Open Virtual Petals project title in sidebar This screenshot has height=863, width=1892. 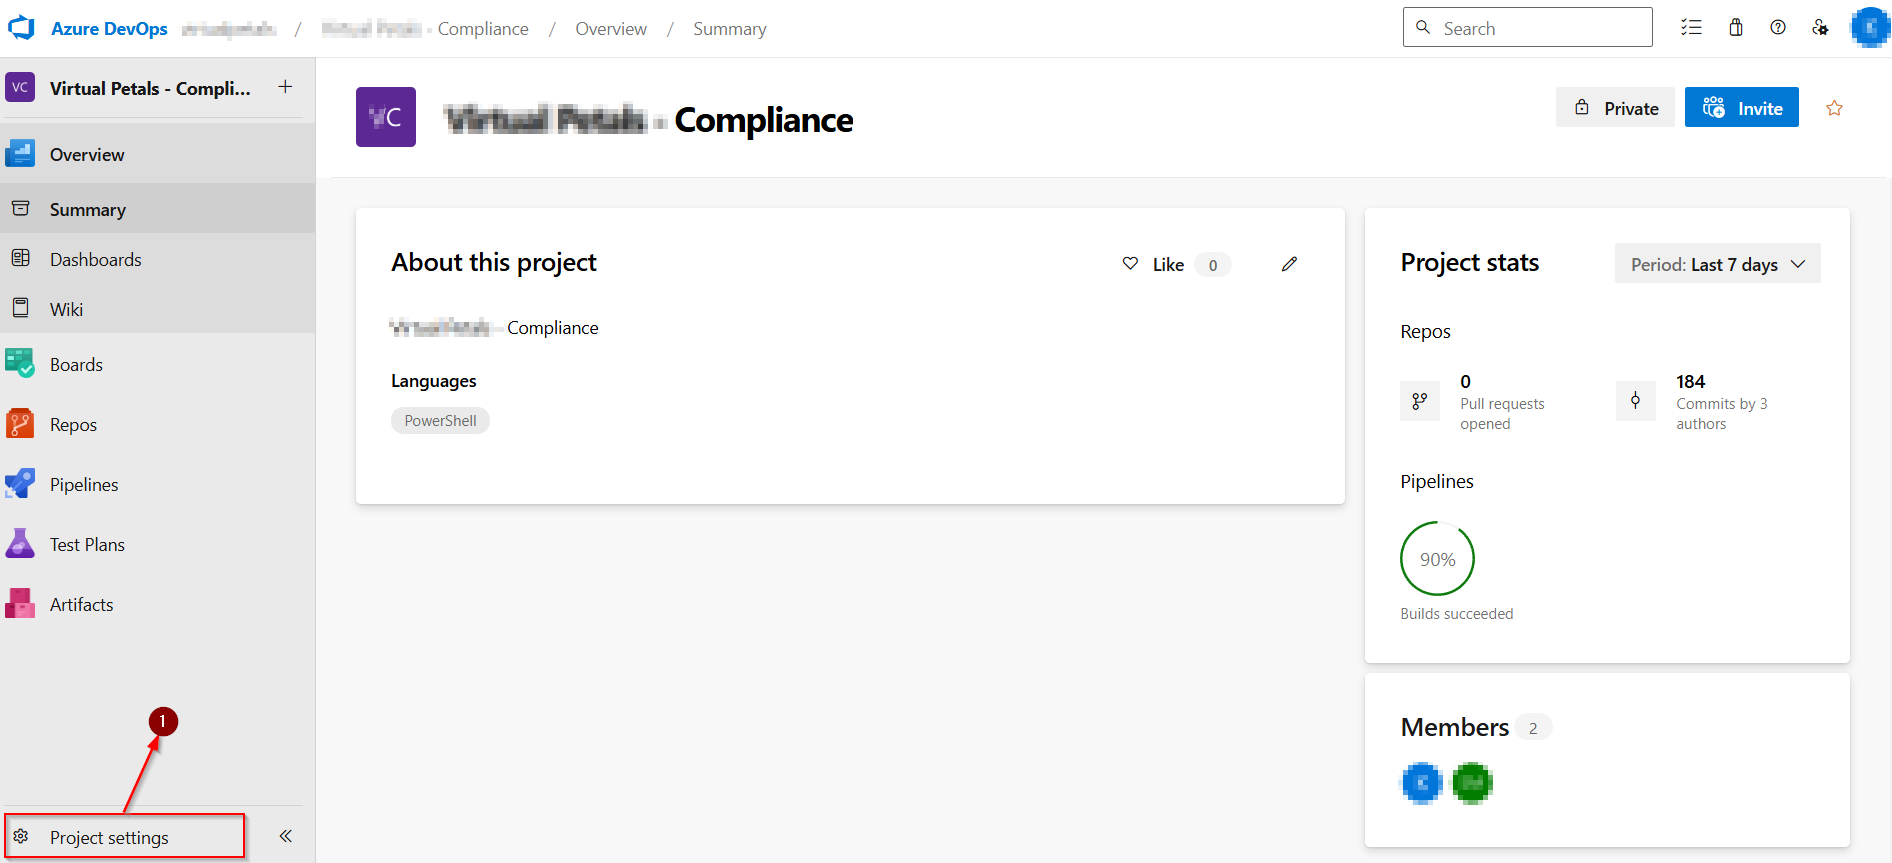[x=150, y=88]
